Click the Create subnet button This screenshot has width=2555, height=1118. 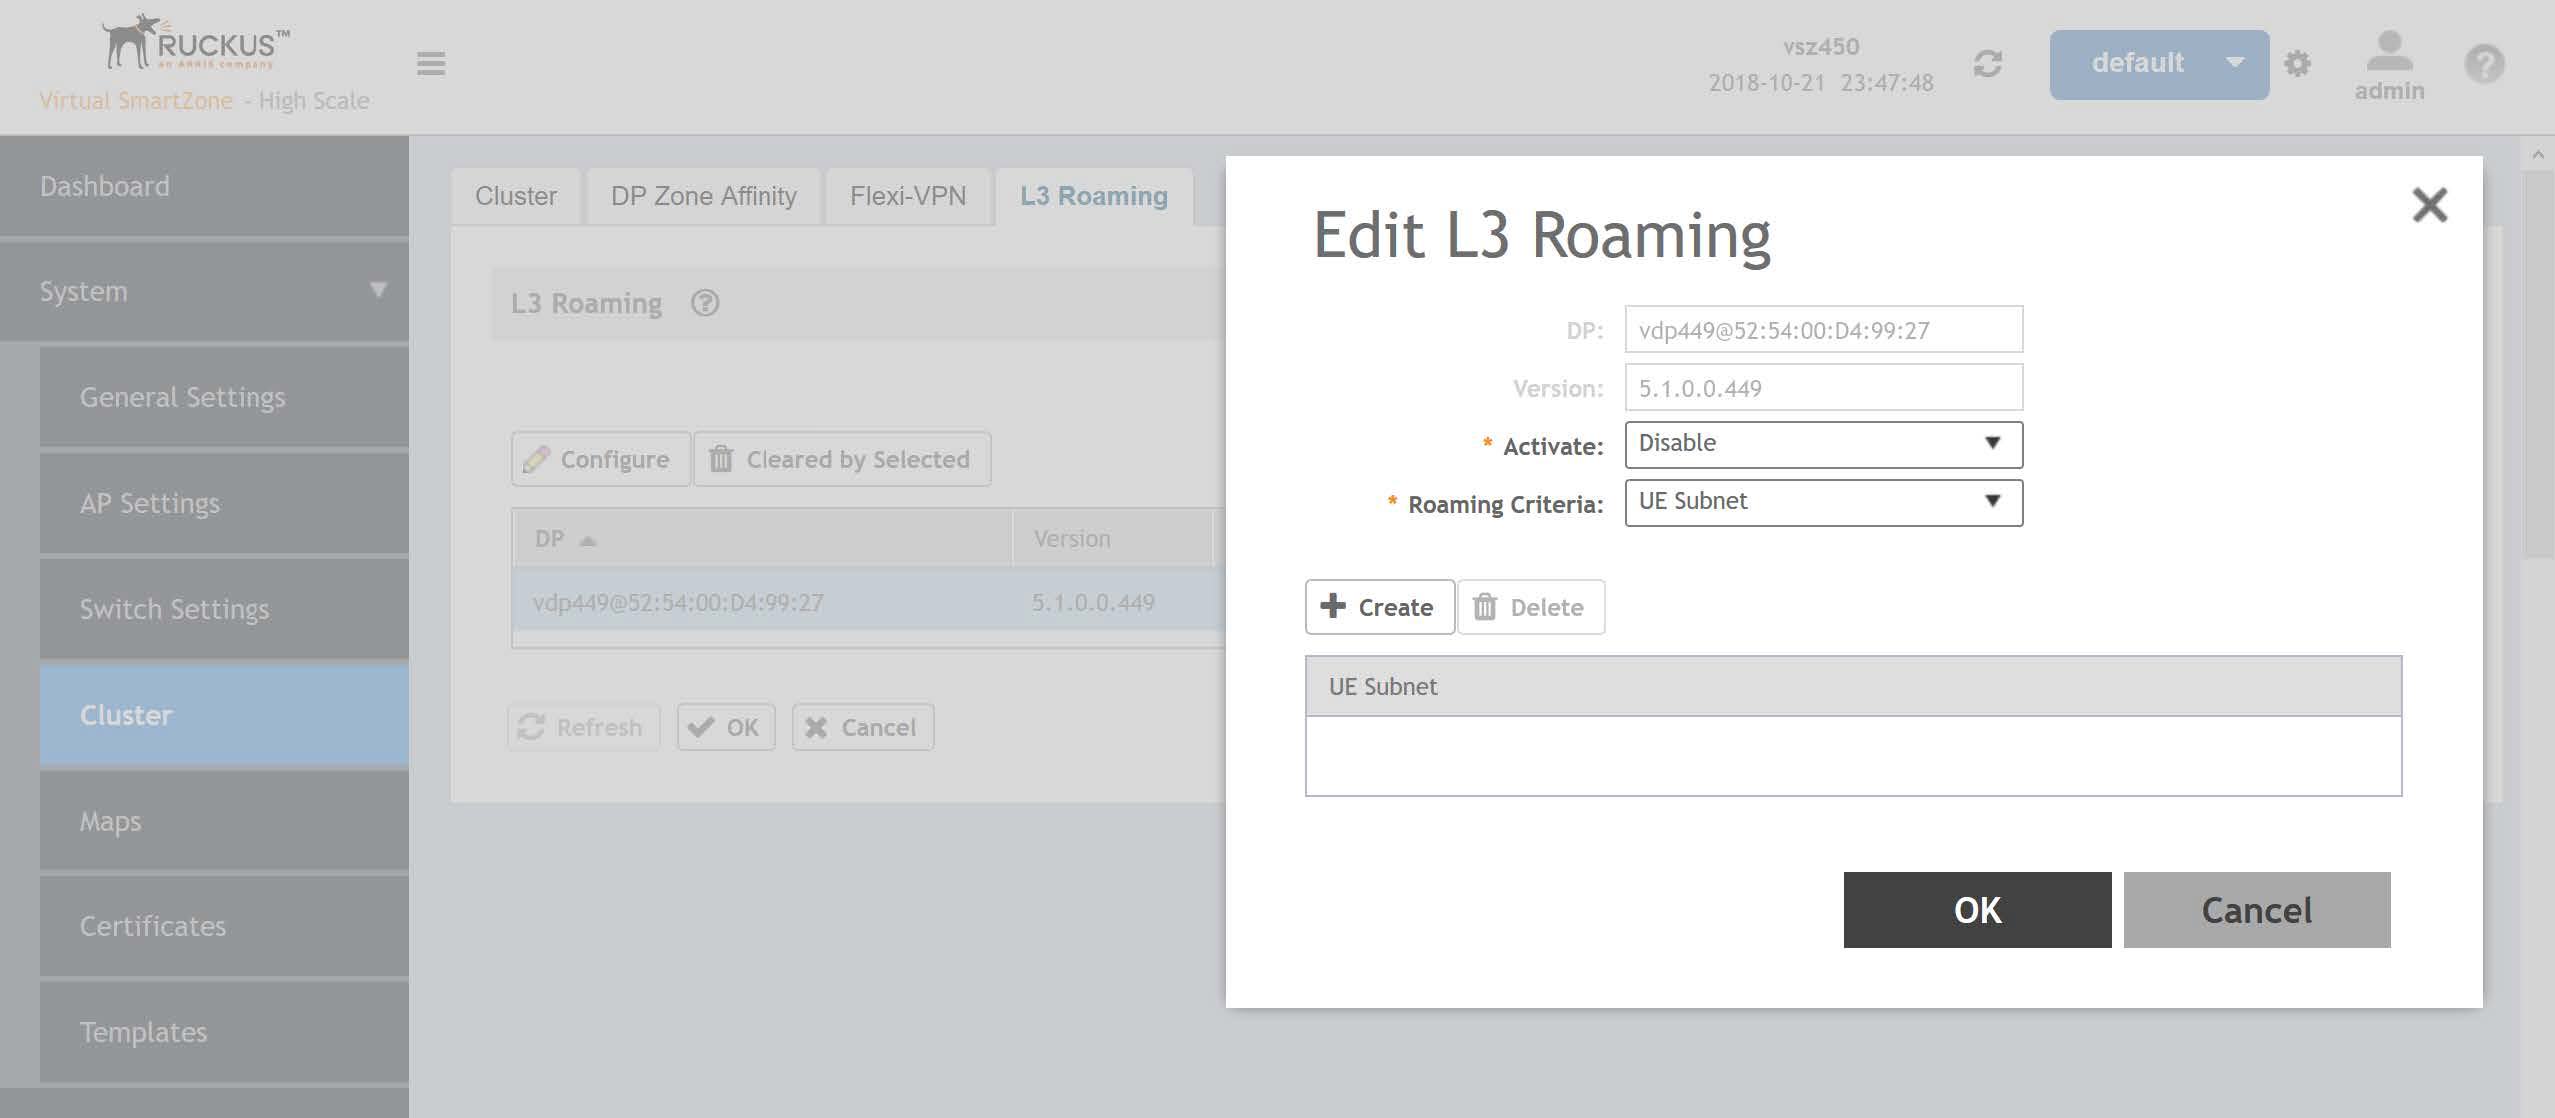click(1379, 607)
